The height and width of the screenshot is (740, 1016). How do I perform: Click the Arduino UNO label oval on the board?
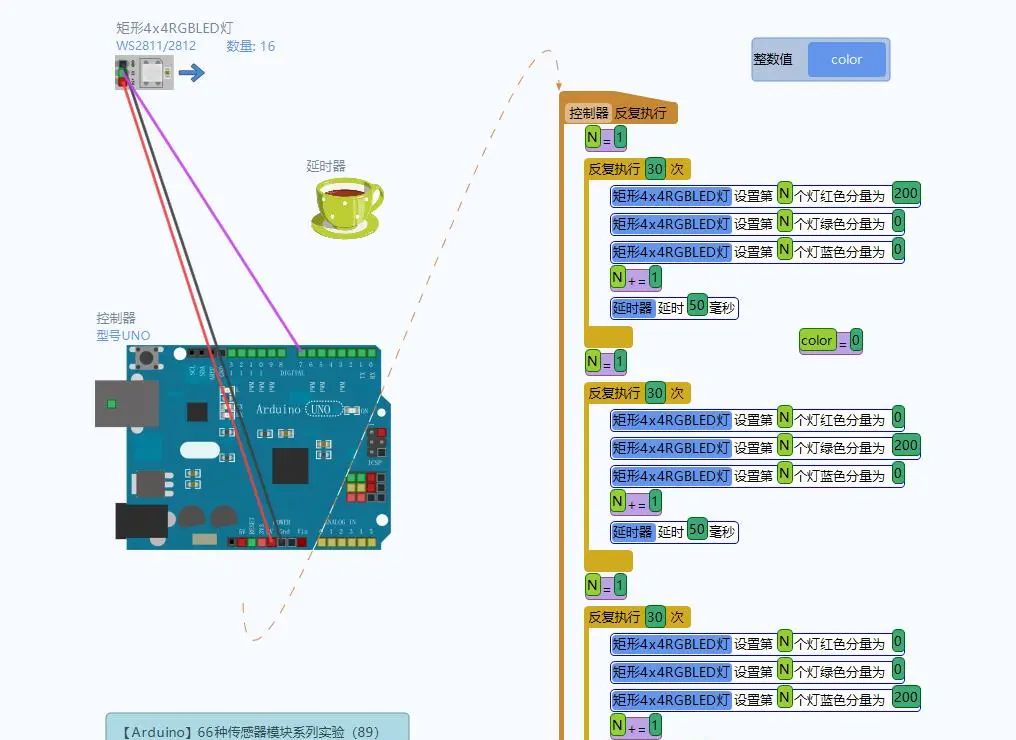pyautogui.click(x=323, y=409)
